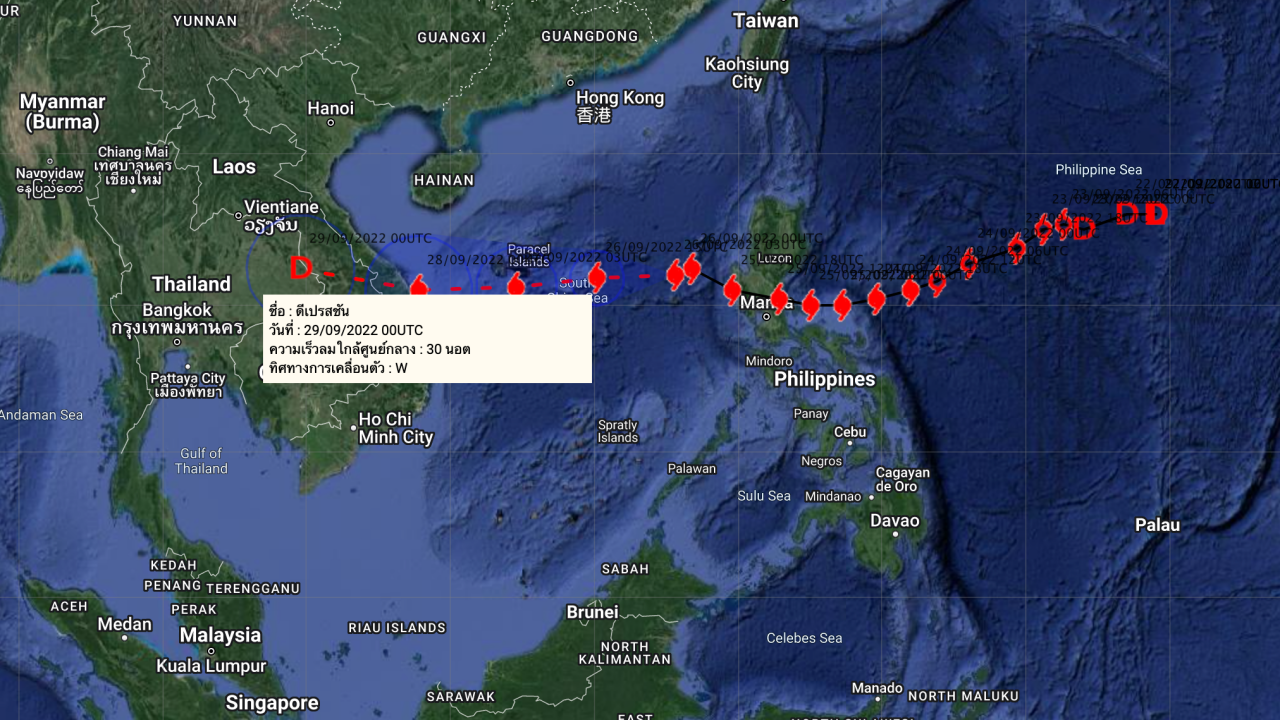This screenshot has width=1280, height=720.
Task: Select storm marker on Vietnam coast
Action: pyautogui.click(x=419, y=288)
